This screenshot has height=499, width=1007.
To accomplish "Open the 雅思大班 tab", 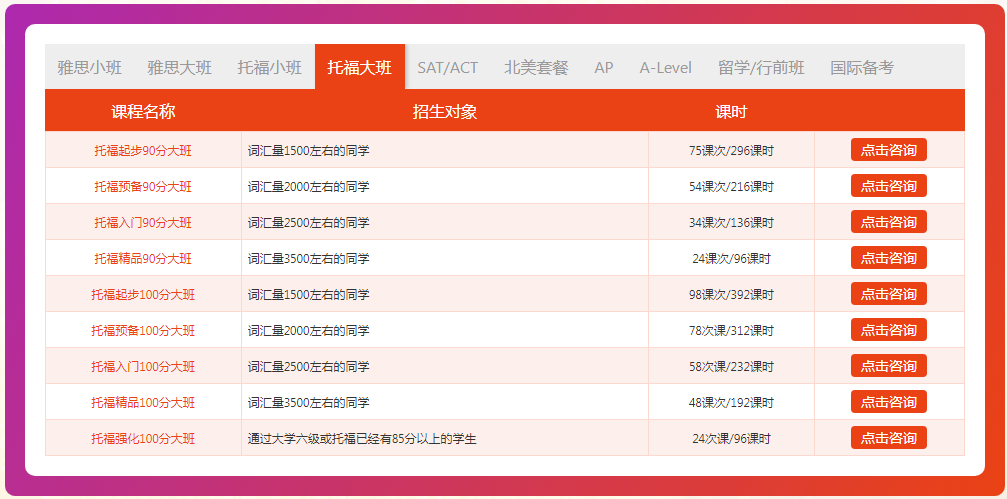I will (x=180, y=67).
